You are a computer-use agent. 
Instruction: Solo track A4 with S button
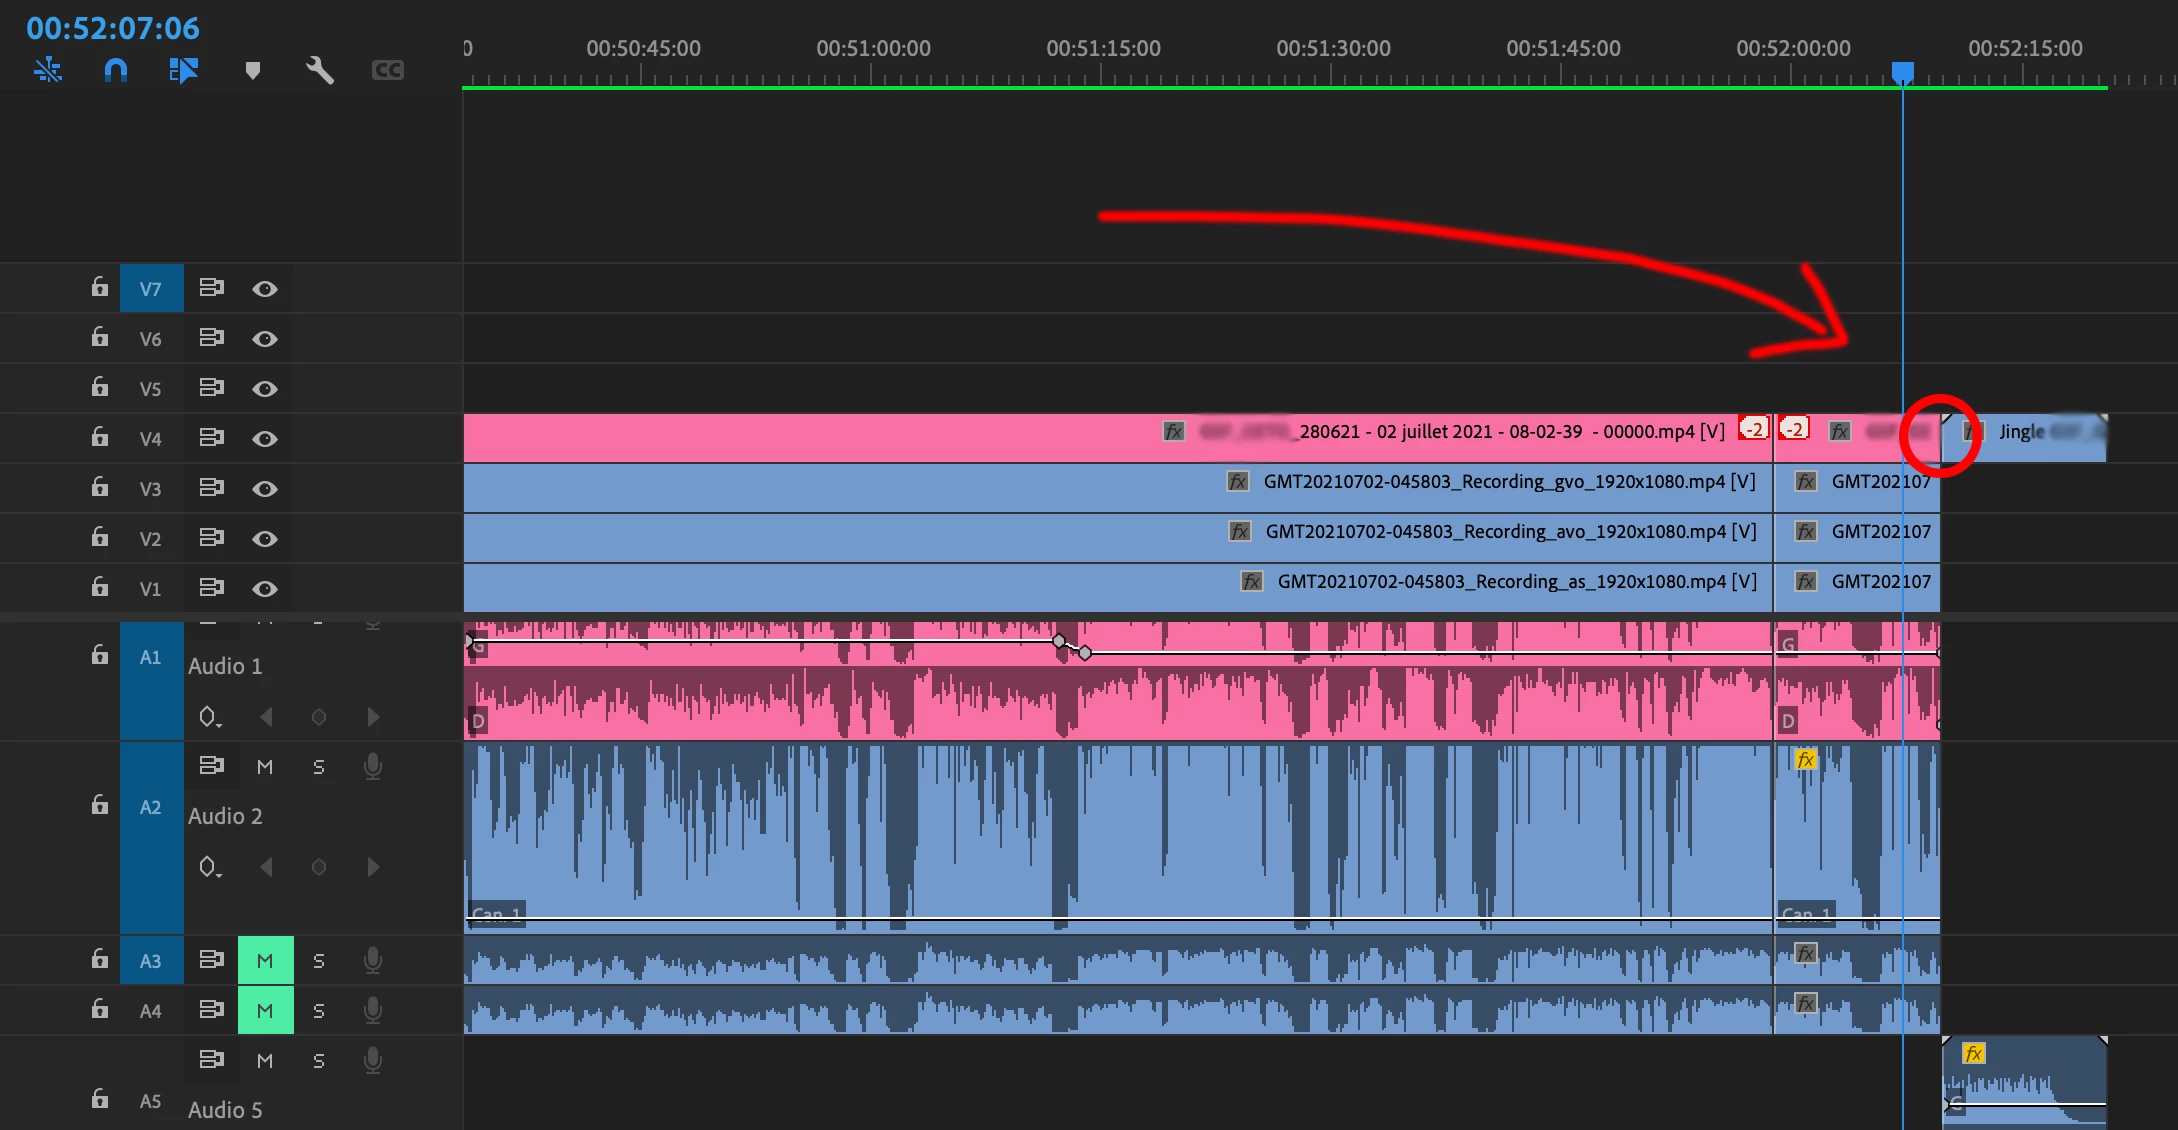click(x=319, y=1010)
